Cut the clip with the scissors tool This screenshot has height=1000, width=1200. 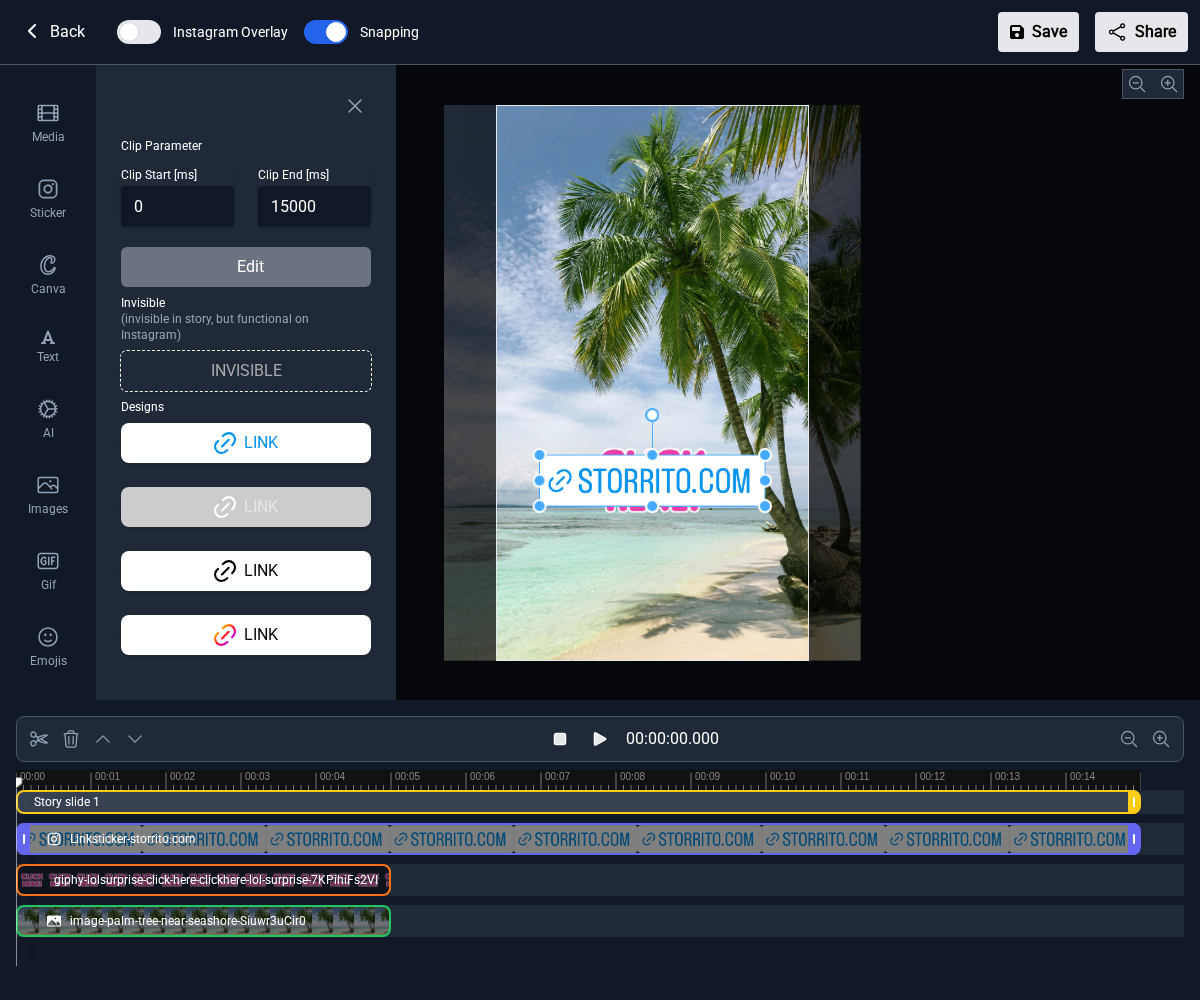click(x=38, y=739)
